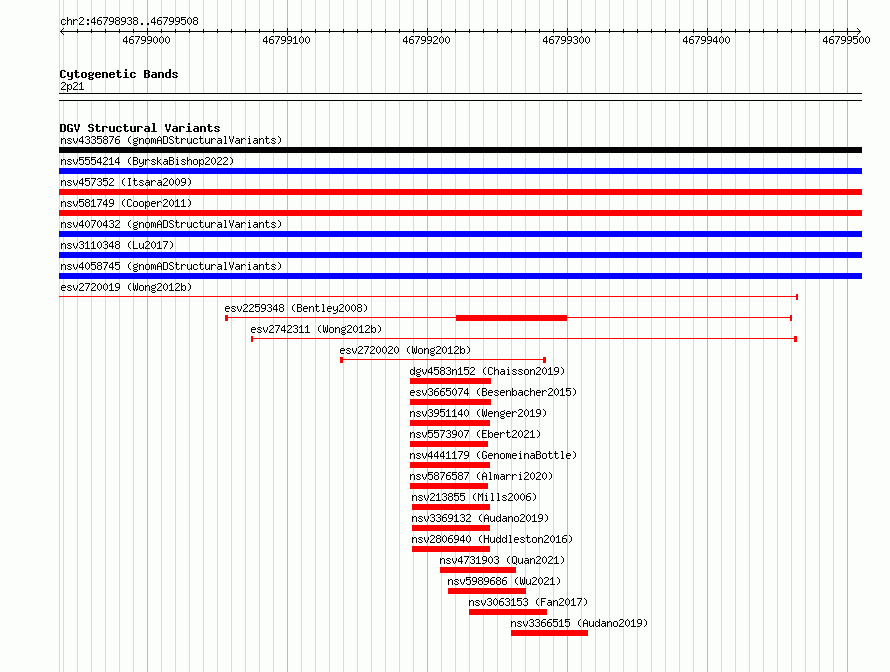
Task: Click the nsv4441179 red bar
Action: tap(450, 465)
